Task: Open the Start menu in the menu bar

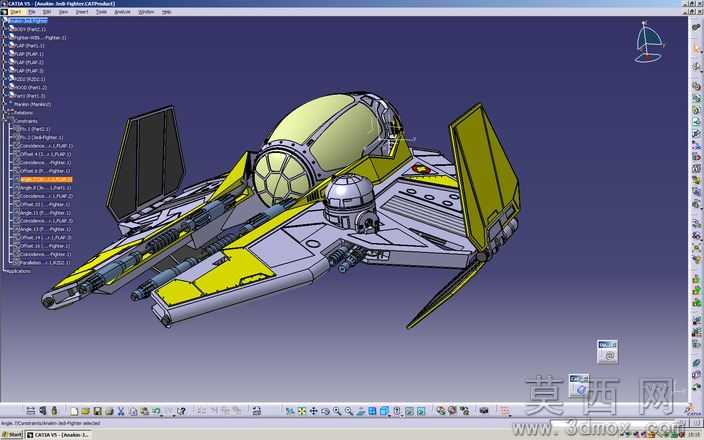Action: (15, 12)
